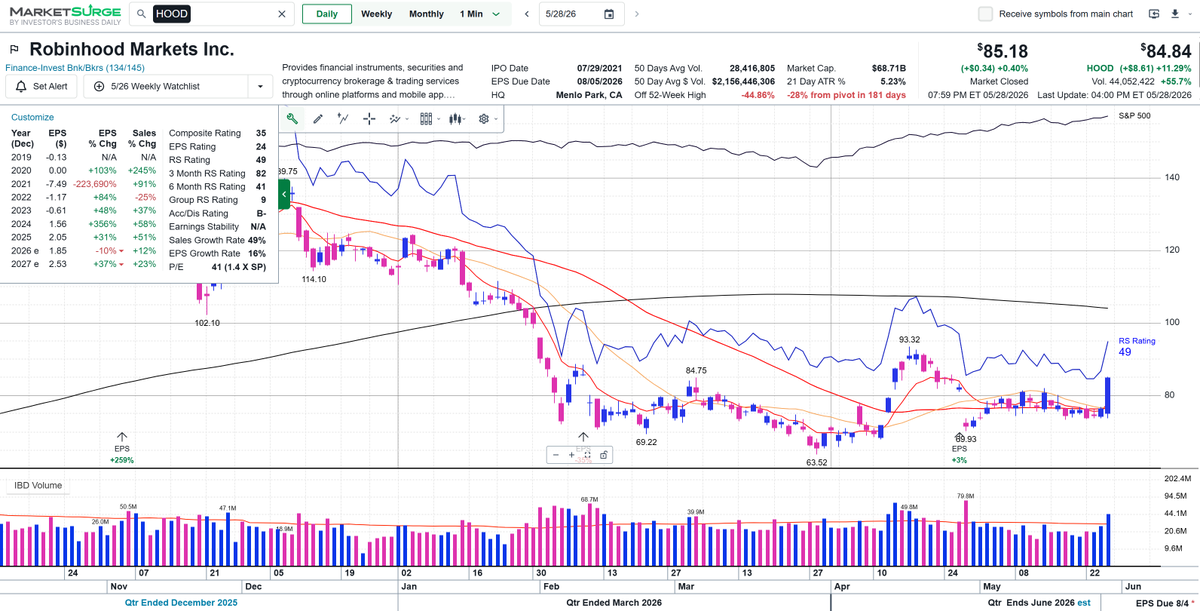Zoom in chart with plus icon
The height and width of the screenshot is (611, 1200).
(572, 455)
